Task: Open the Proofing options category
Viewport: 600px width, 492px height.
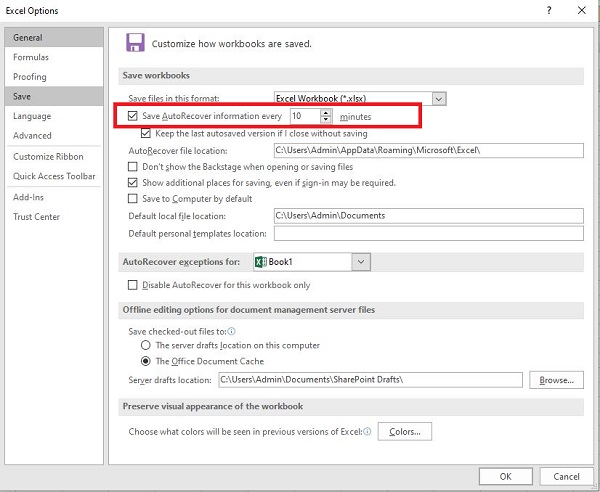Action: pos(54,77)
